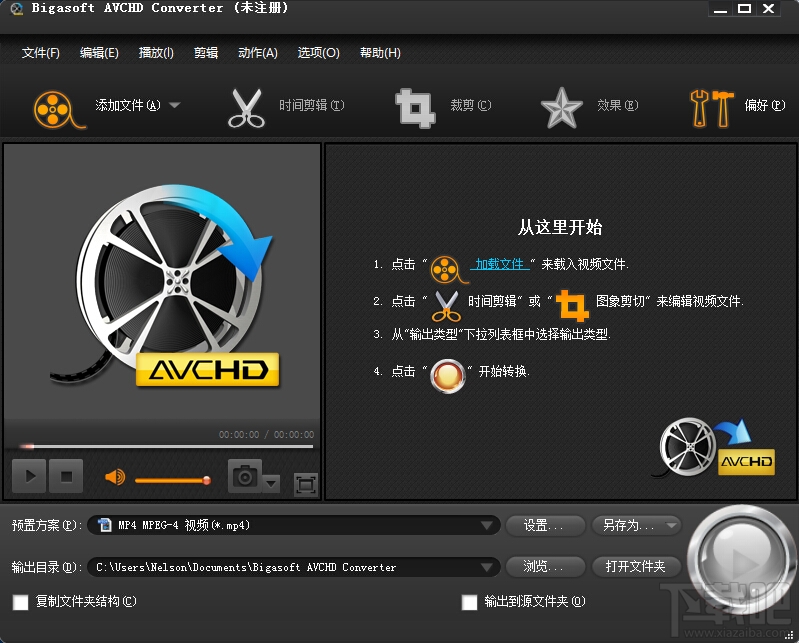
Task: Select the Crop tool icon
Action: click(415, 108)
